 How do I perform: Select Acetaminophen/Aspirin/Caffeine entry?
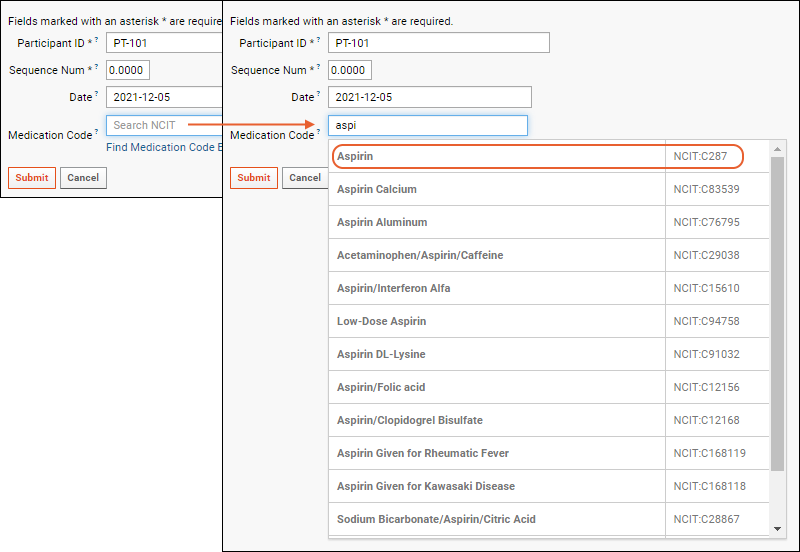[x=548, y=255]
